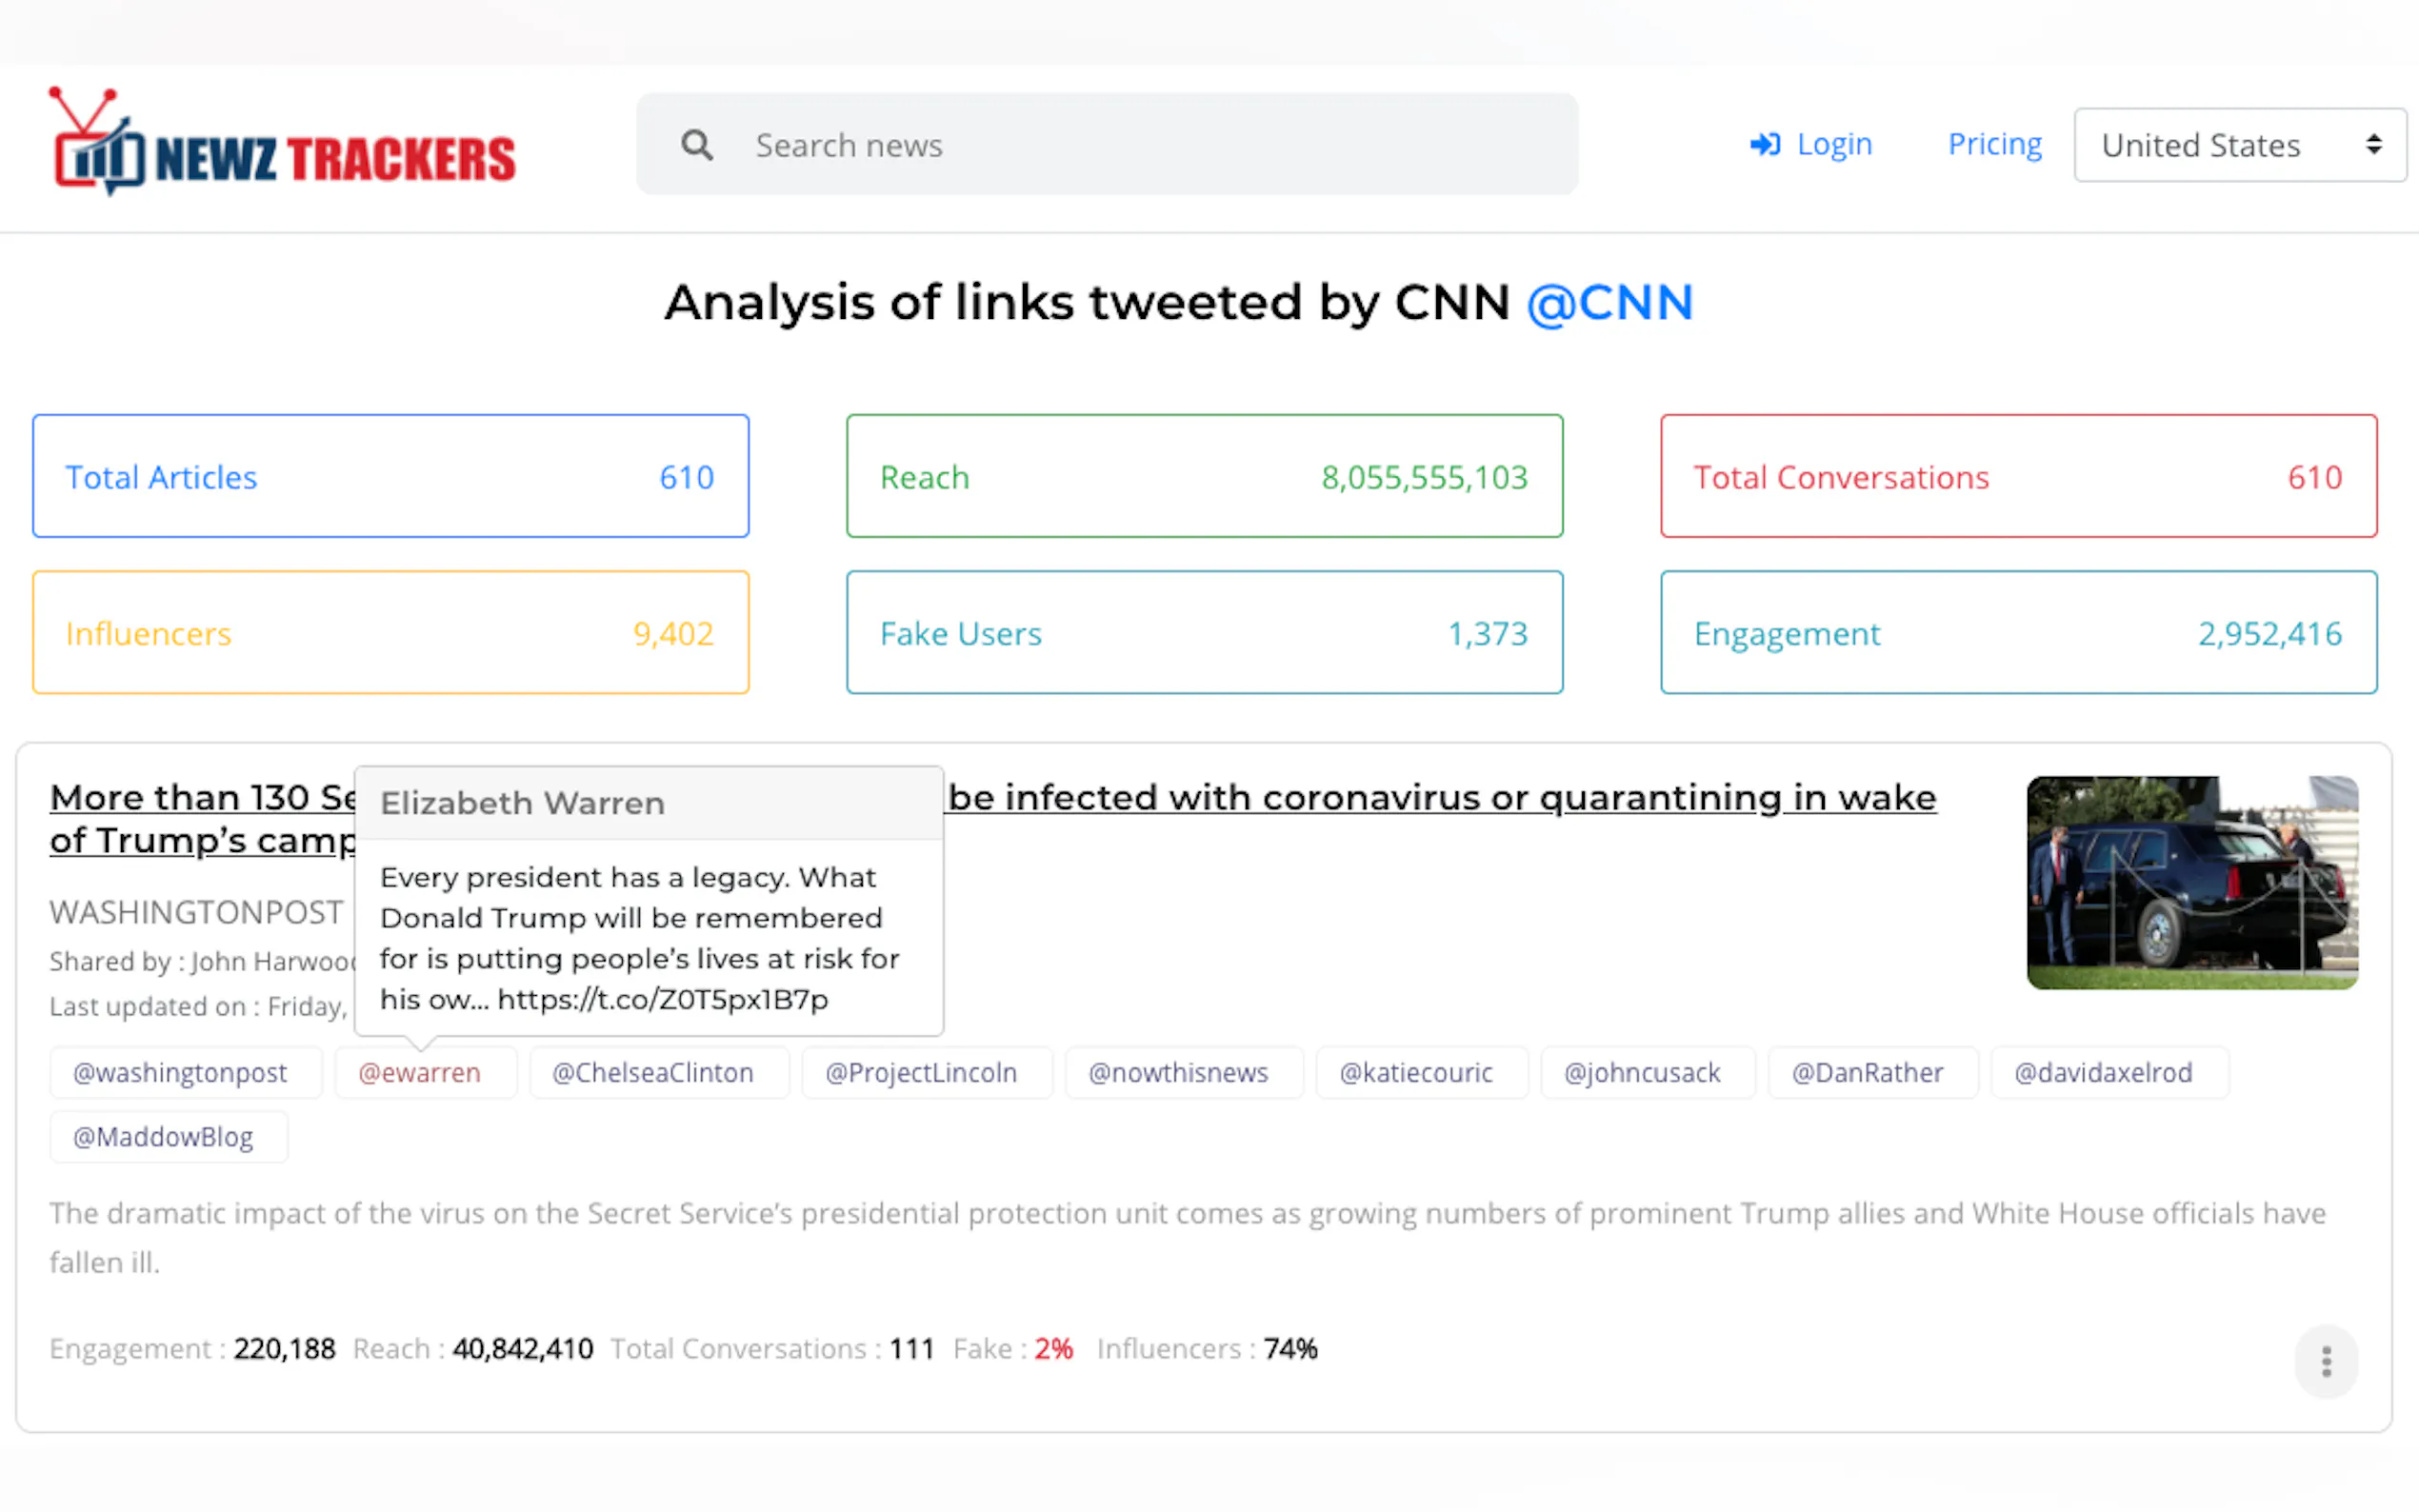Image resolution: width=2419 pixels, height=1512 pixels.
Task: Select the Total Articles stat card
Action: tap(390, 477)
